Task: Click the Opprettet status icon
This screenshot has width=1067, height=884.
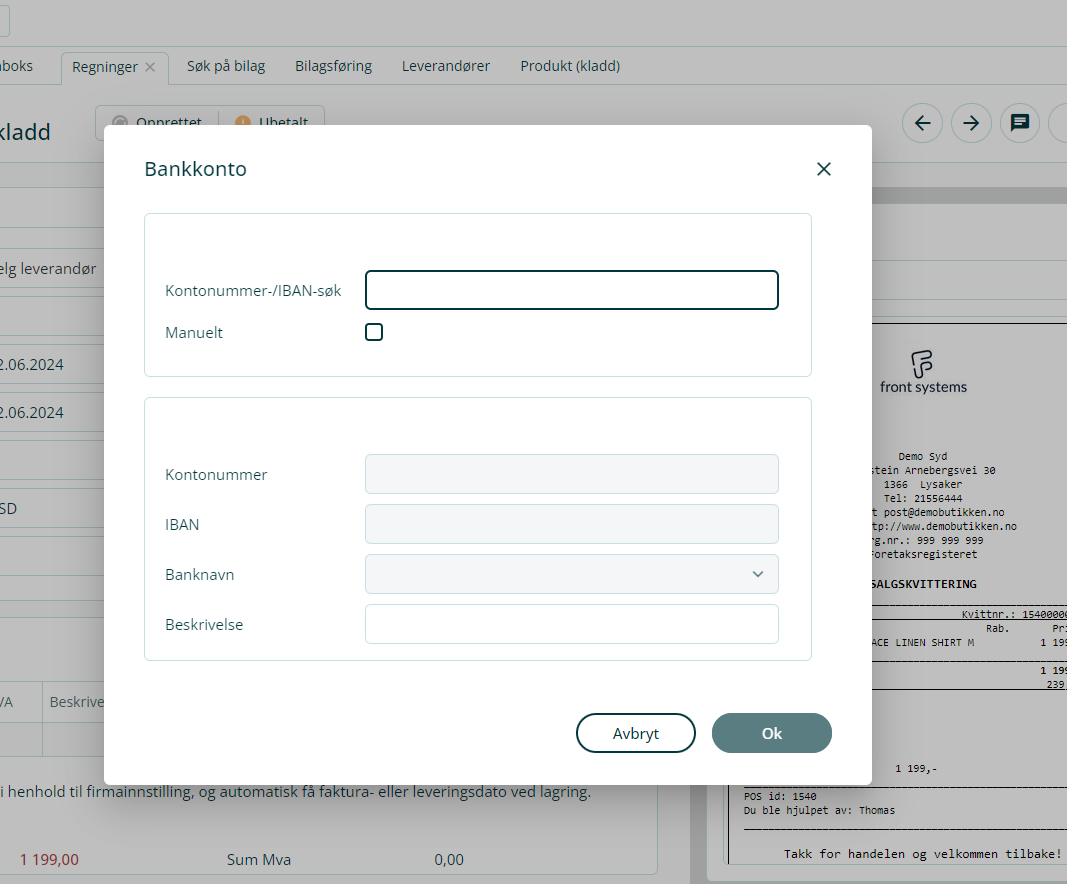Action: [x=120, y=122]
